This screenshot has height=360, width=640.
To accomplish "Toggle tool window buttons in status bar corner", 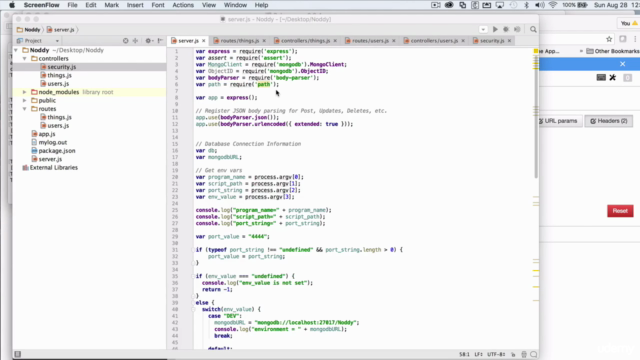I will click(18, 354).
